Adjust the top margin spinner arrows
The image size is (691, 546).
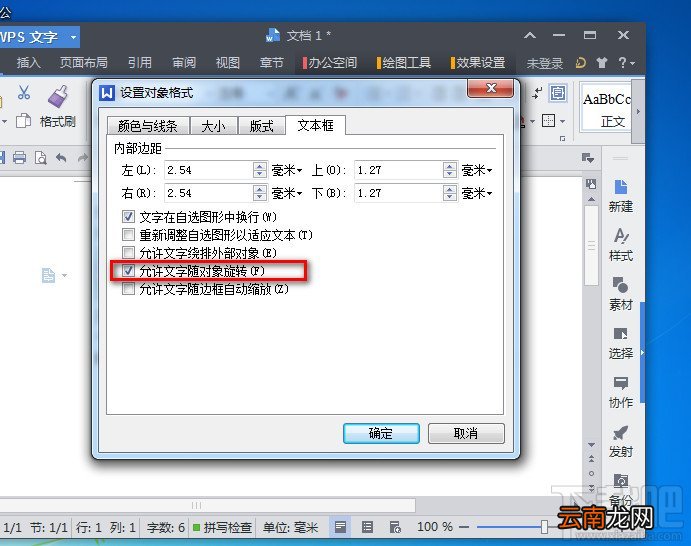[x=450, y=170]
